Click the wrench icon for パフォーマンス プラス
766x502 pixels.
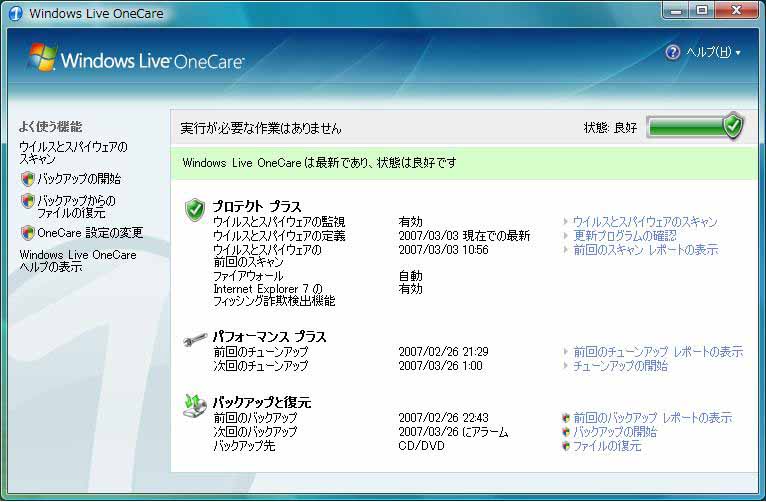pyautogui.click(x=195, y=339)
